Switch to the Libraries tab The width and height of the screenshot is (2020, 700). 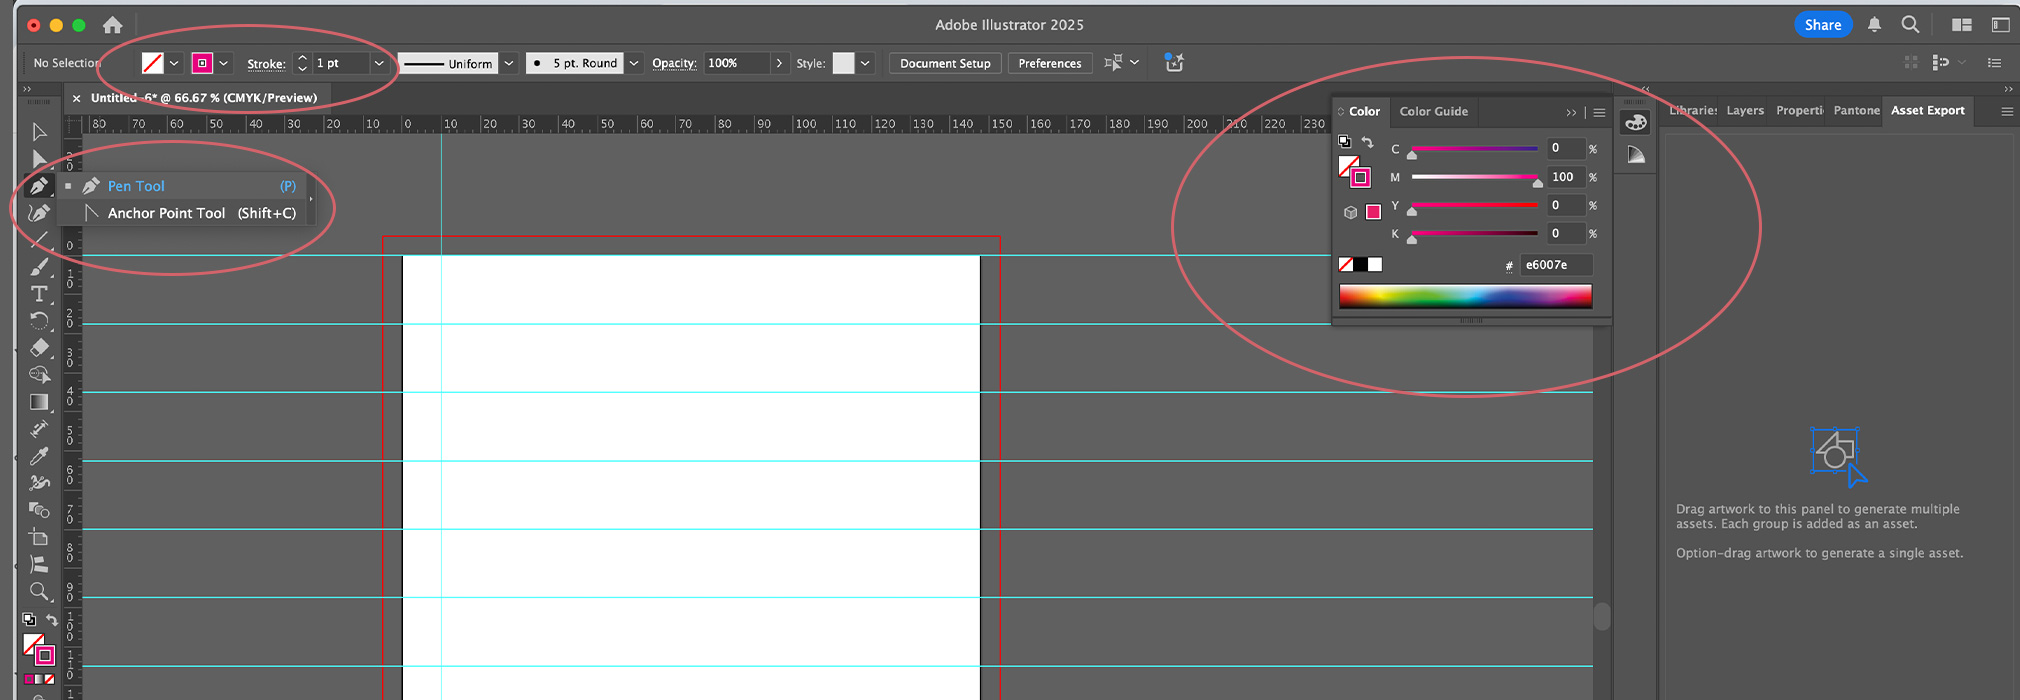pyautogui.click(x=1693, y=111)
